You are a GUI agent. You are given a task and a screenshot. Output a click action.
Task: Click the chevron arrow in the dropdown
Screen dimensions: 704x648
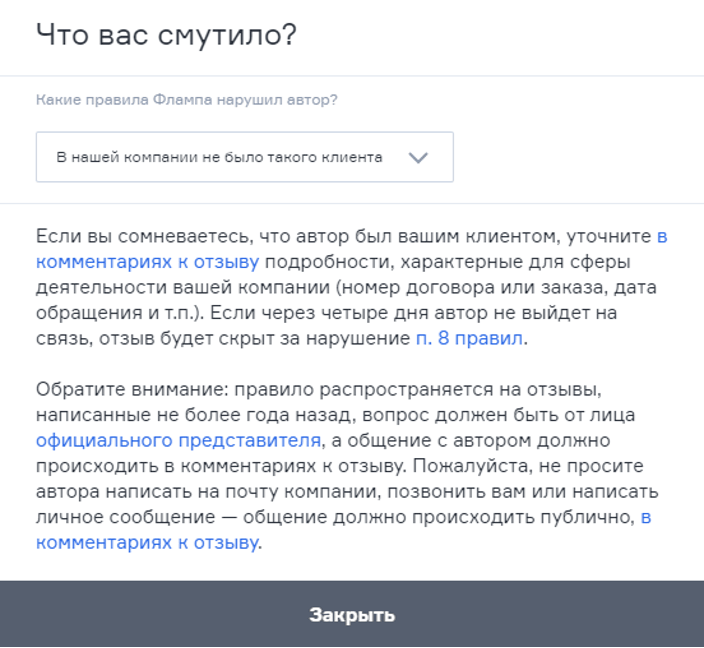click(x=418, y=157)
